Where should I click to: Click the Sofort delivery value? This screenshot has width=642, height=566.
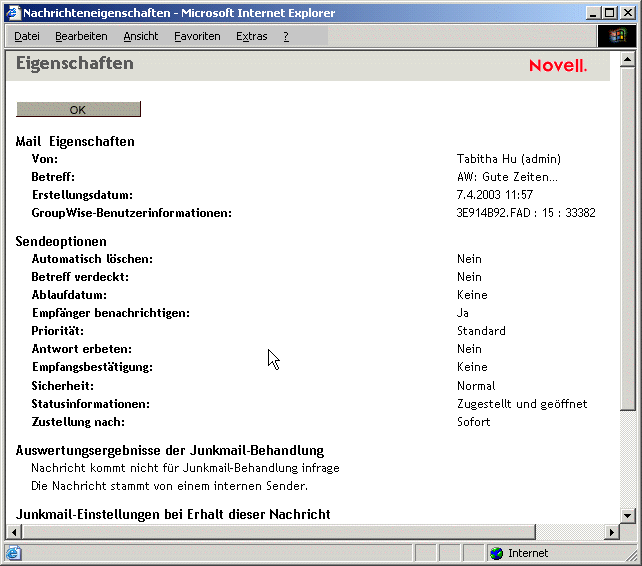(x=473, y=422)
